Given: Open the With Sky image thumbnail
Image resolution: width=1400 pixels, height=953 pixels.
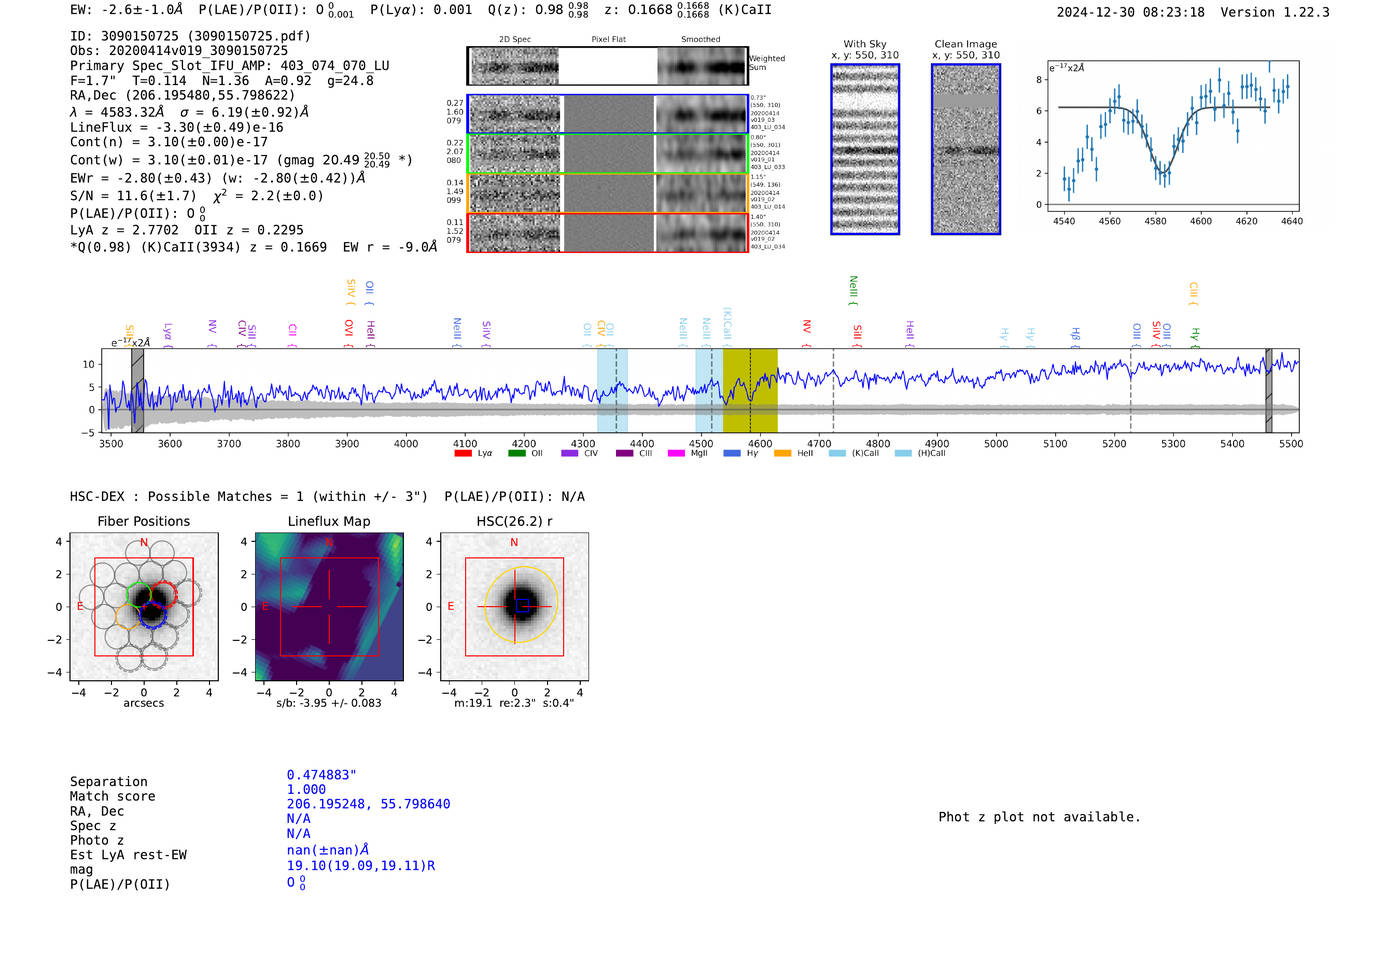Looking at the screenshot, I should click(x=865, y=149).
